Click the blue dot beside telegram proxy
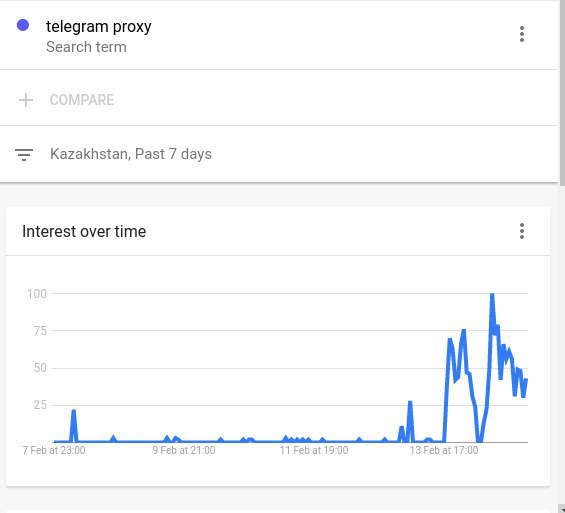This screenshot has width=565, height=513. coord(23,25)
